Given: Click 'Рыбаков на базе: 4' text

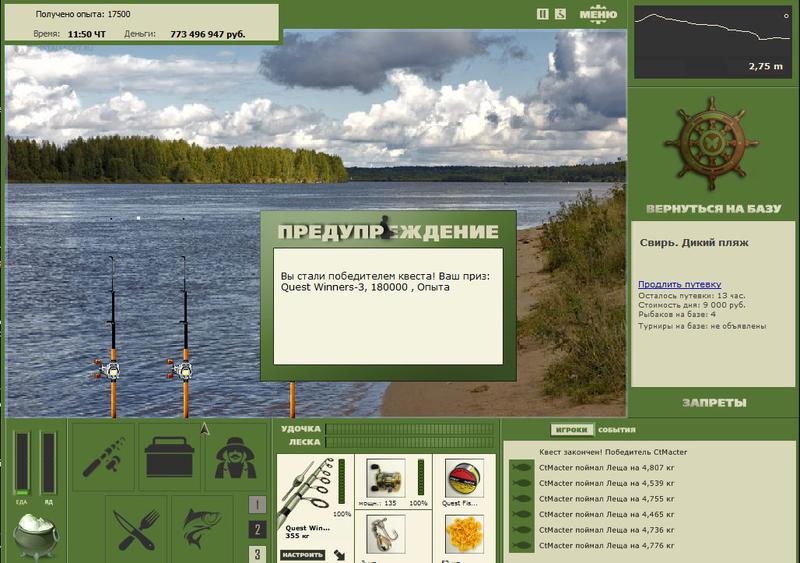Looking at the screenshot, I should coord(677,314).
